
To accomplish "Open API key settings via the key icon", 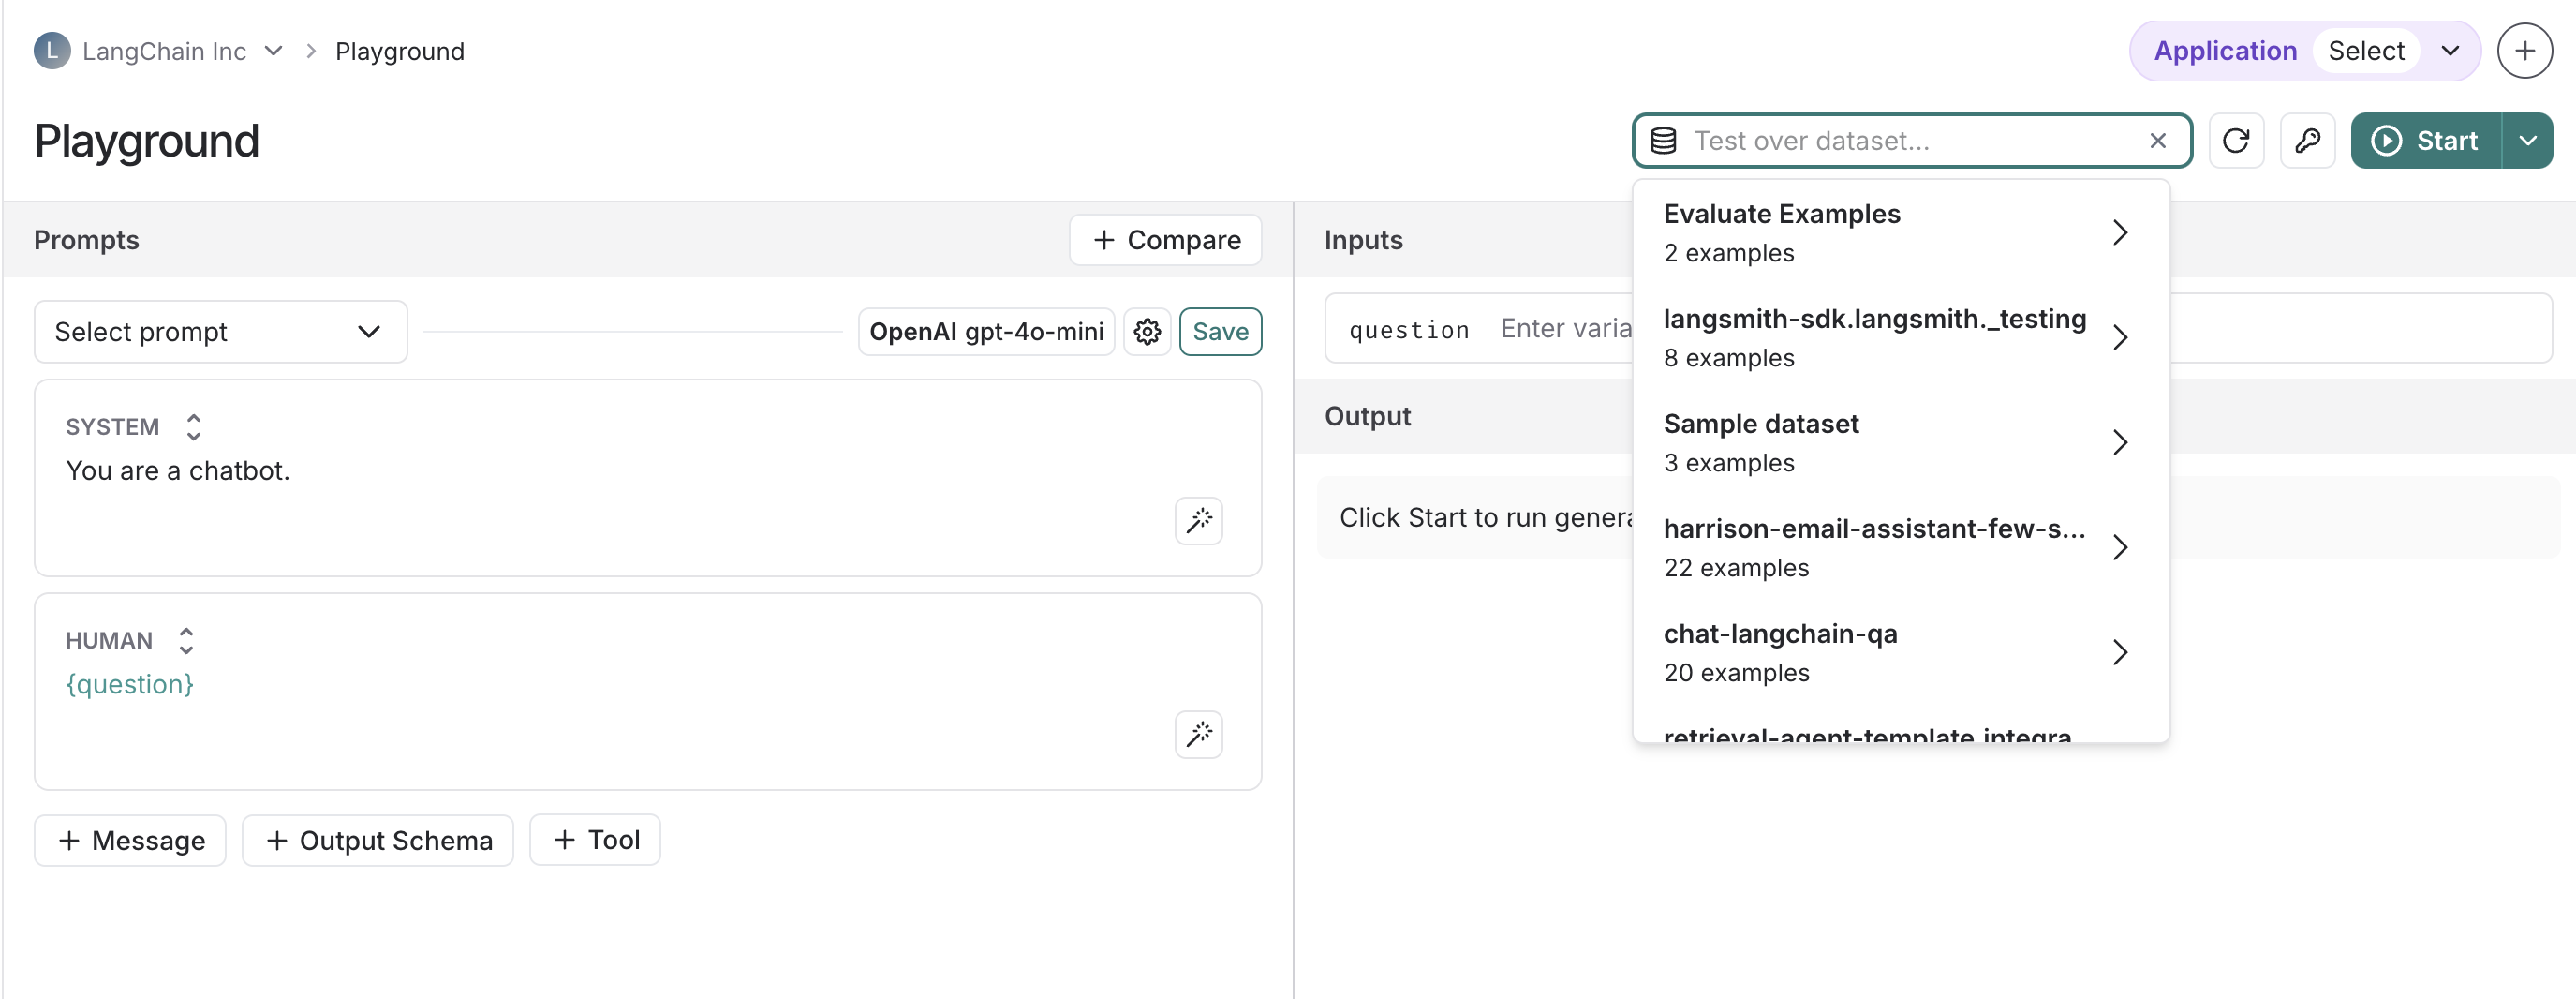I will click(2308, 140).
